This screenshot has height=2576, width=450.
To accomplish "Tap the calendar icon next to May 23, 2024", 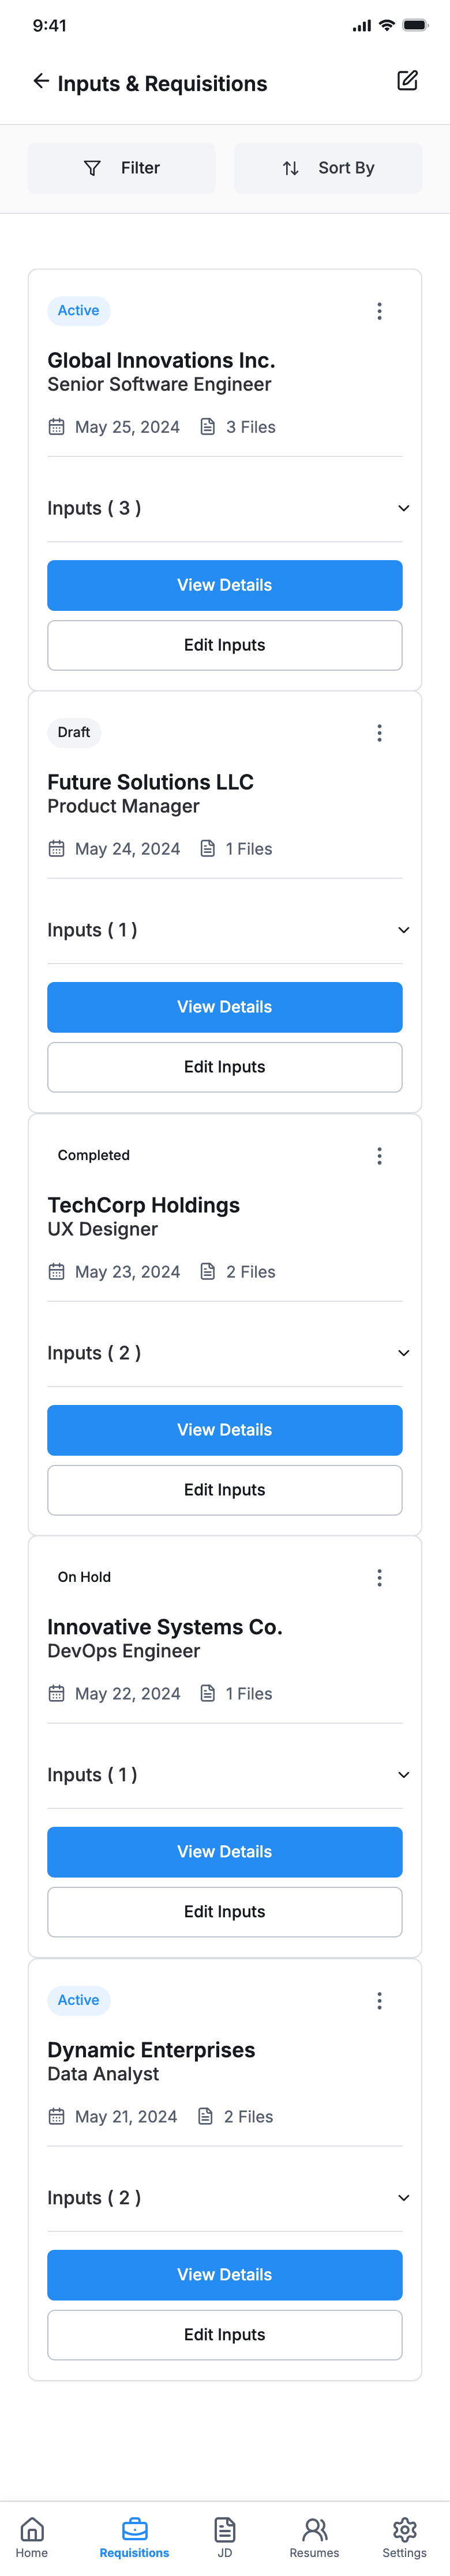I will 57,1271.
